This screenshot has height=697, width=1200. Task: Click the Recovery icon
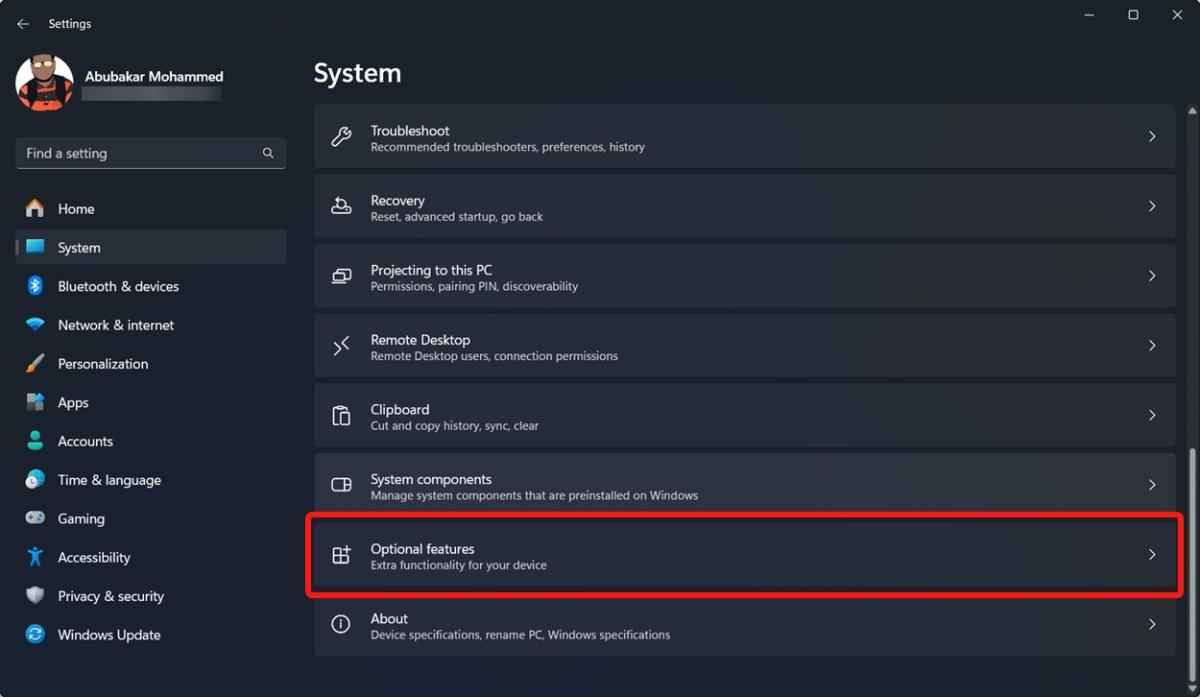pyautogui.click(x=343, y=207)
